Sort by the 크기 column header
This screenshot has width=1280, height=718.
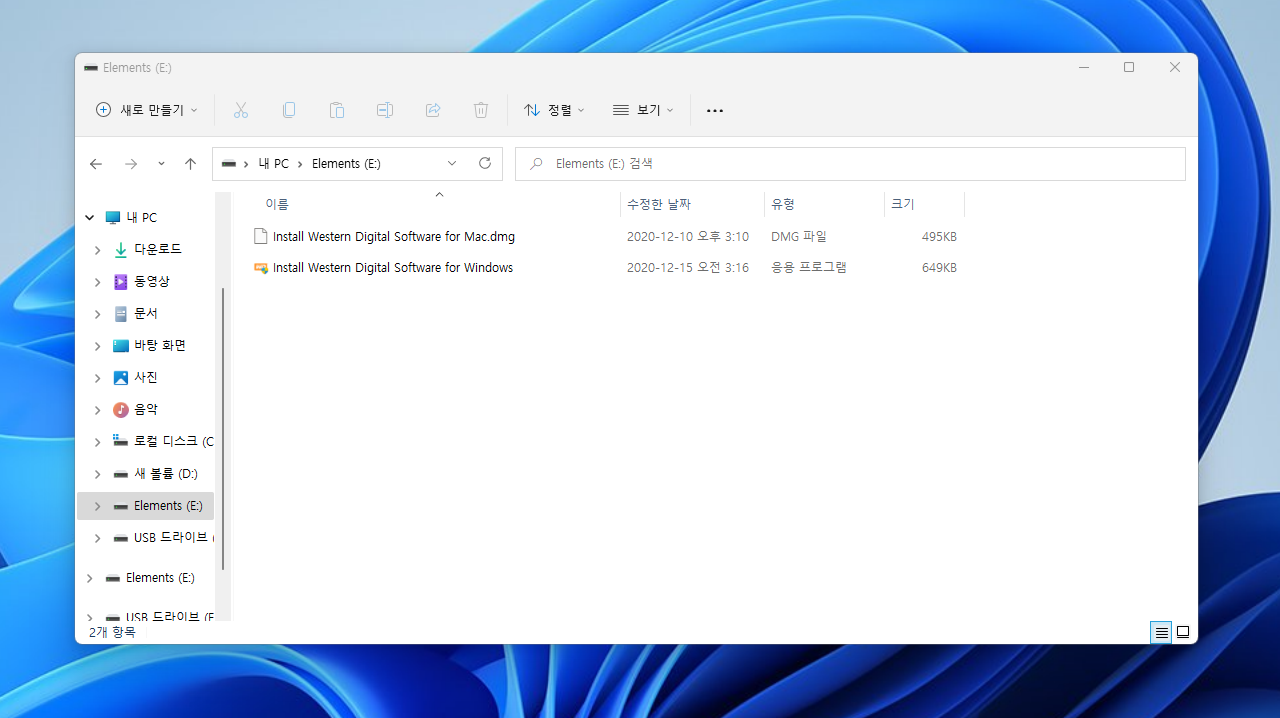[924, 204]
